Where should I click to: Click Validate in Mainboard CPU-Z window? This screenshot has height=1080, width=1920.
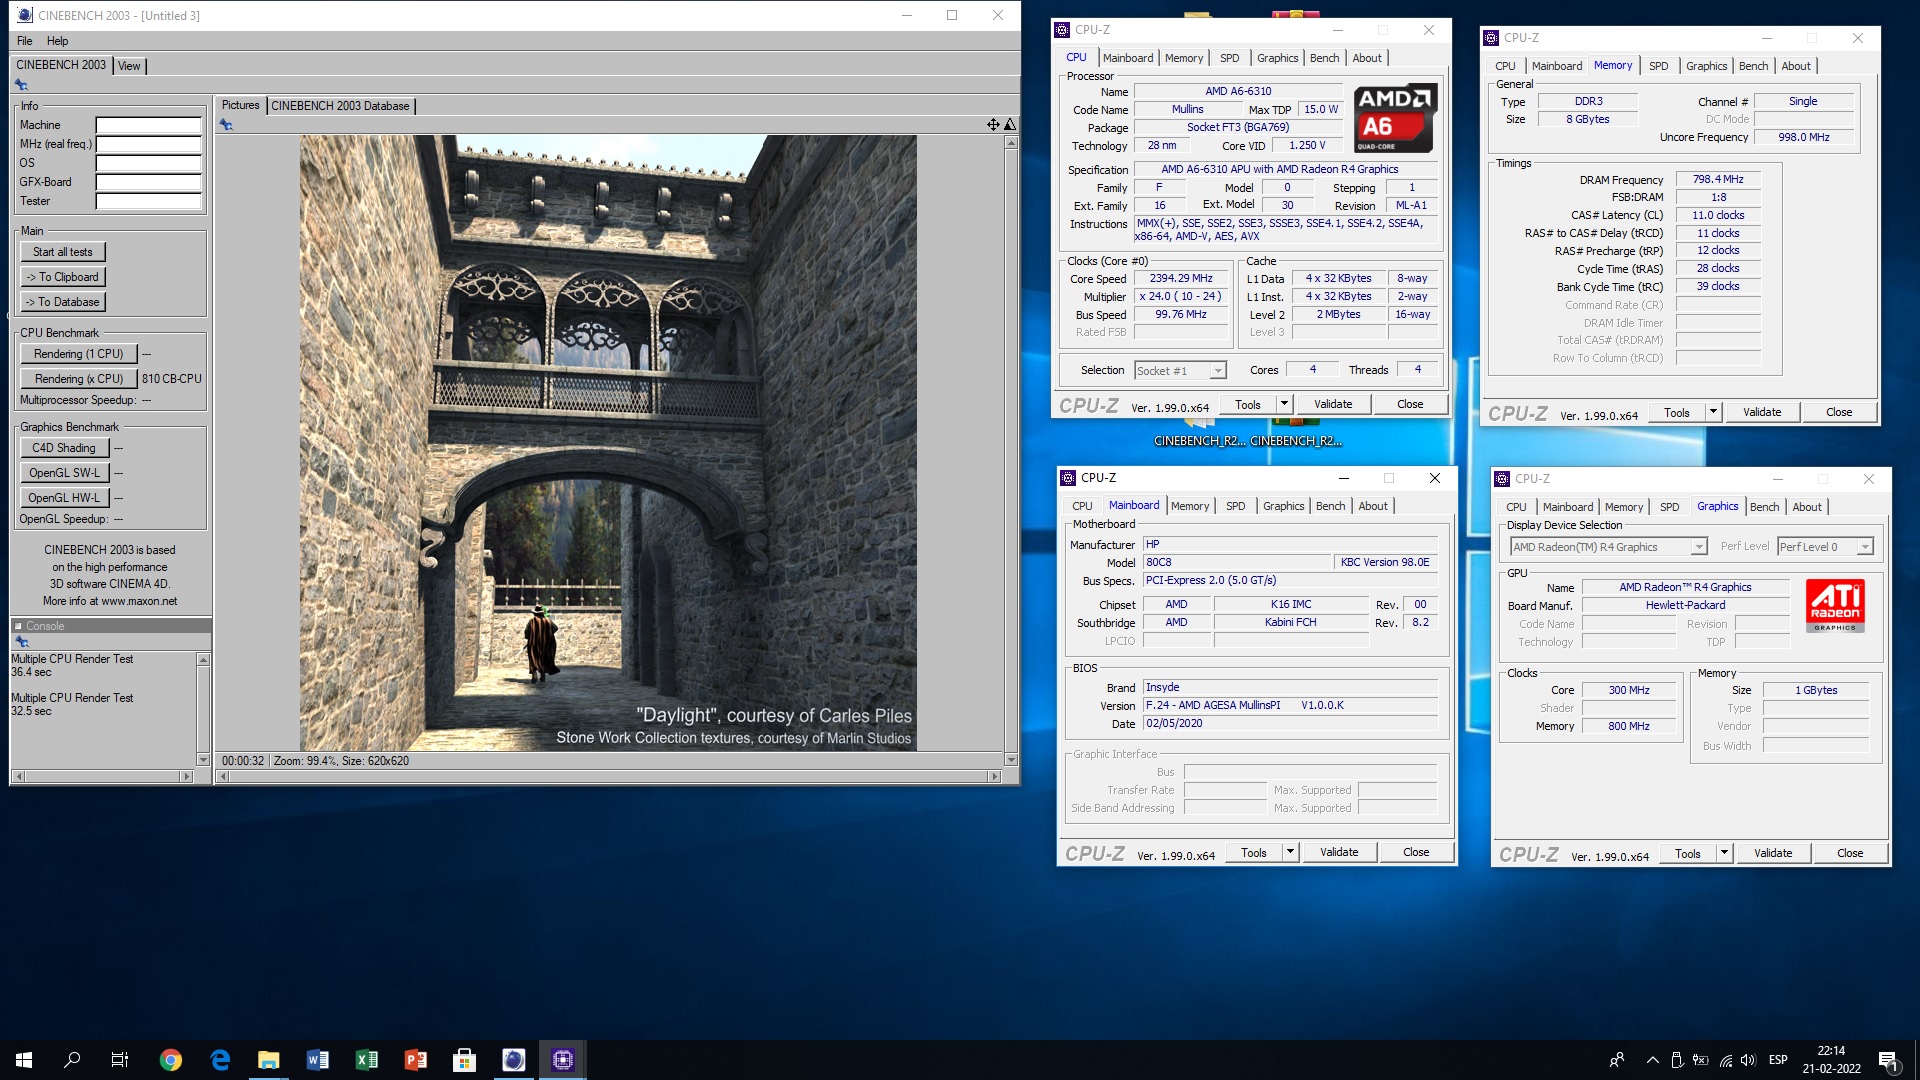[1339, 852]
